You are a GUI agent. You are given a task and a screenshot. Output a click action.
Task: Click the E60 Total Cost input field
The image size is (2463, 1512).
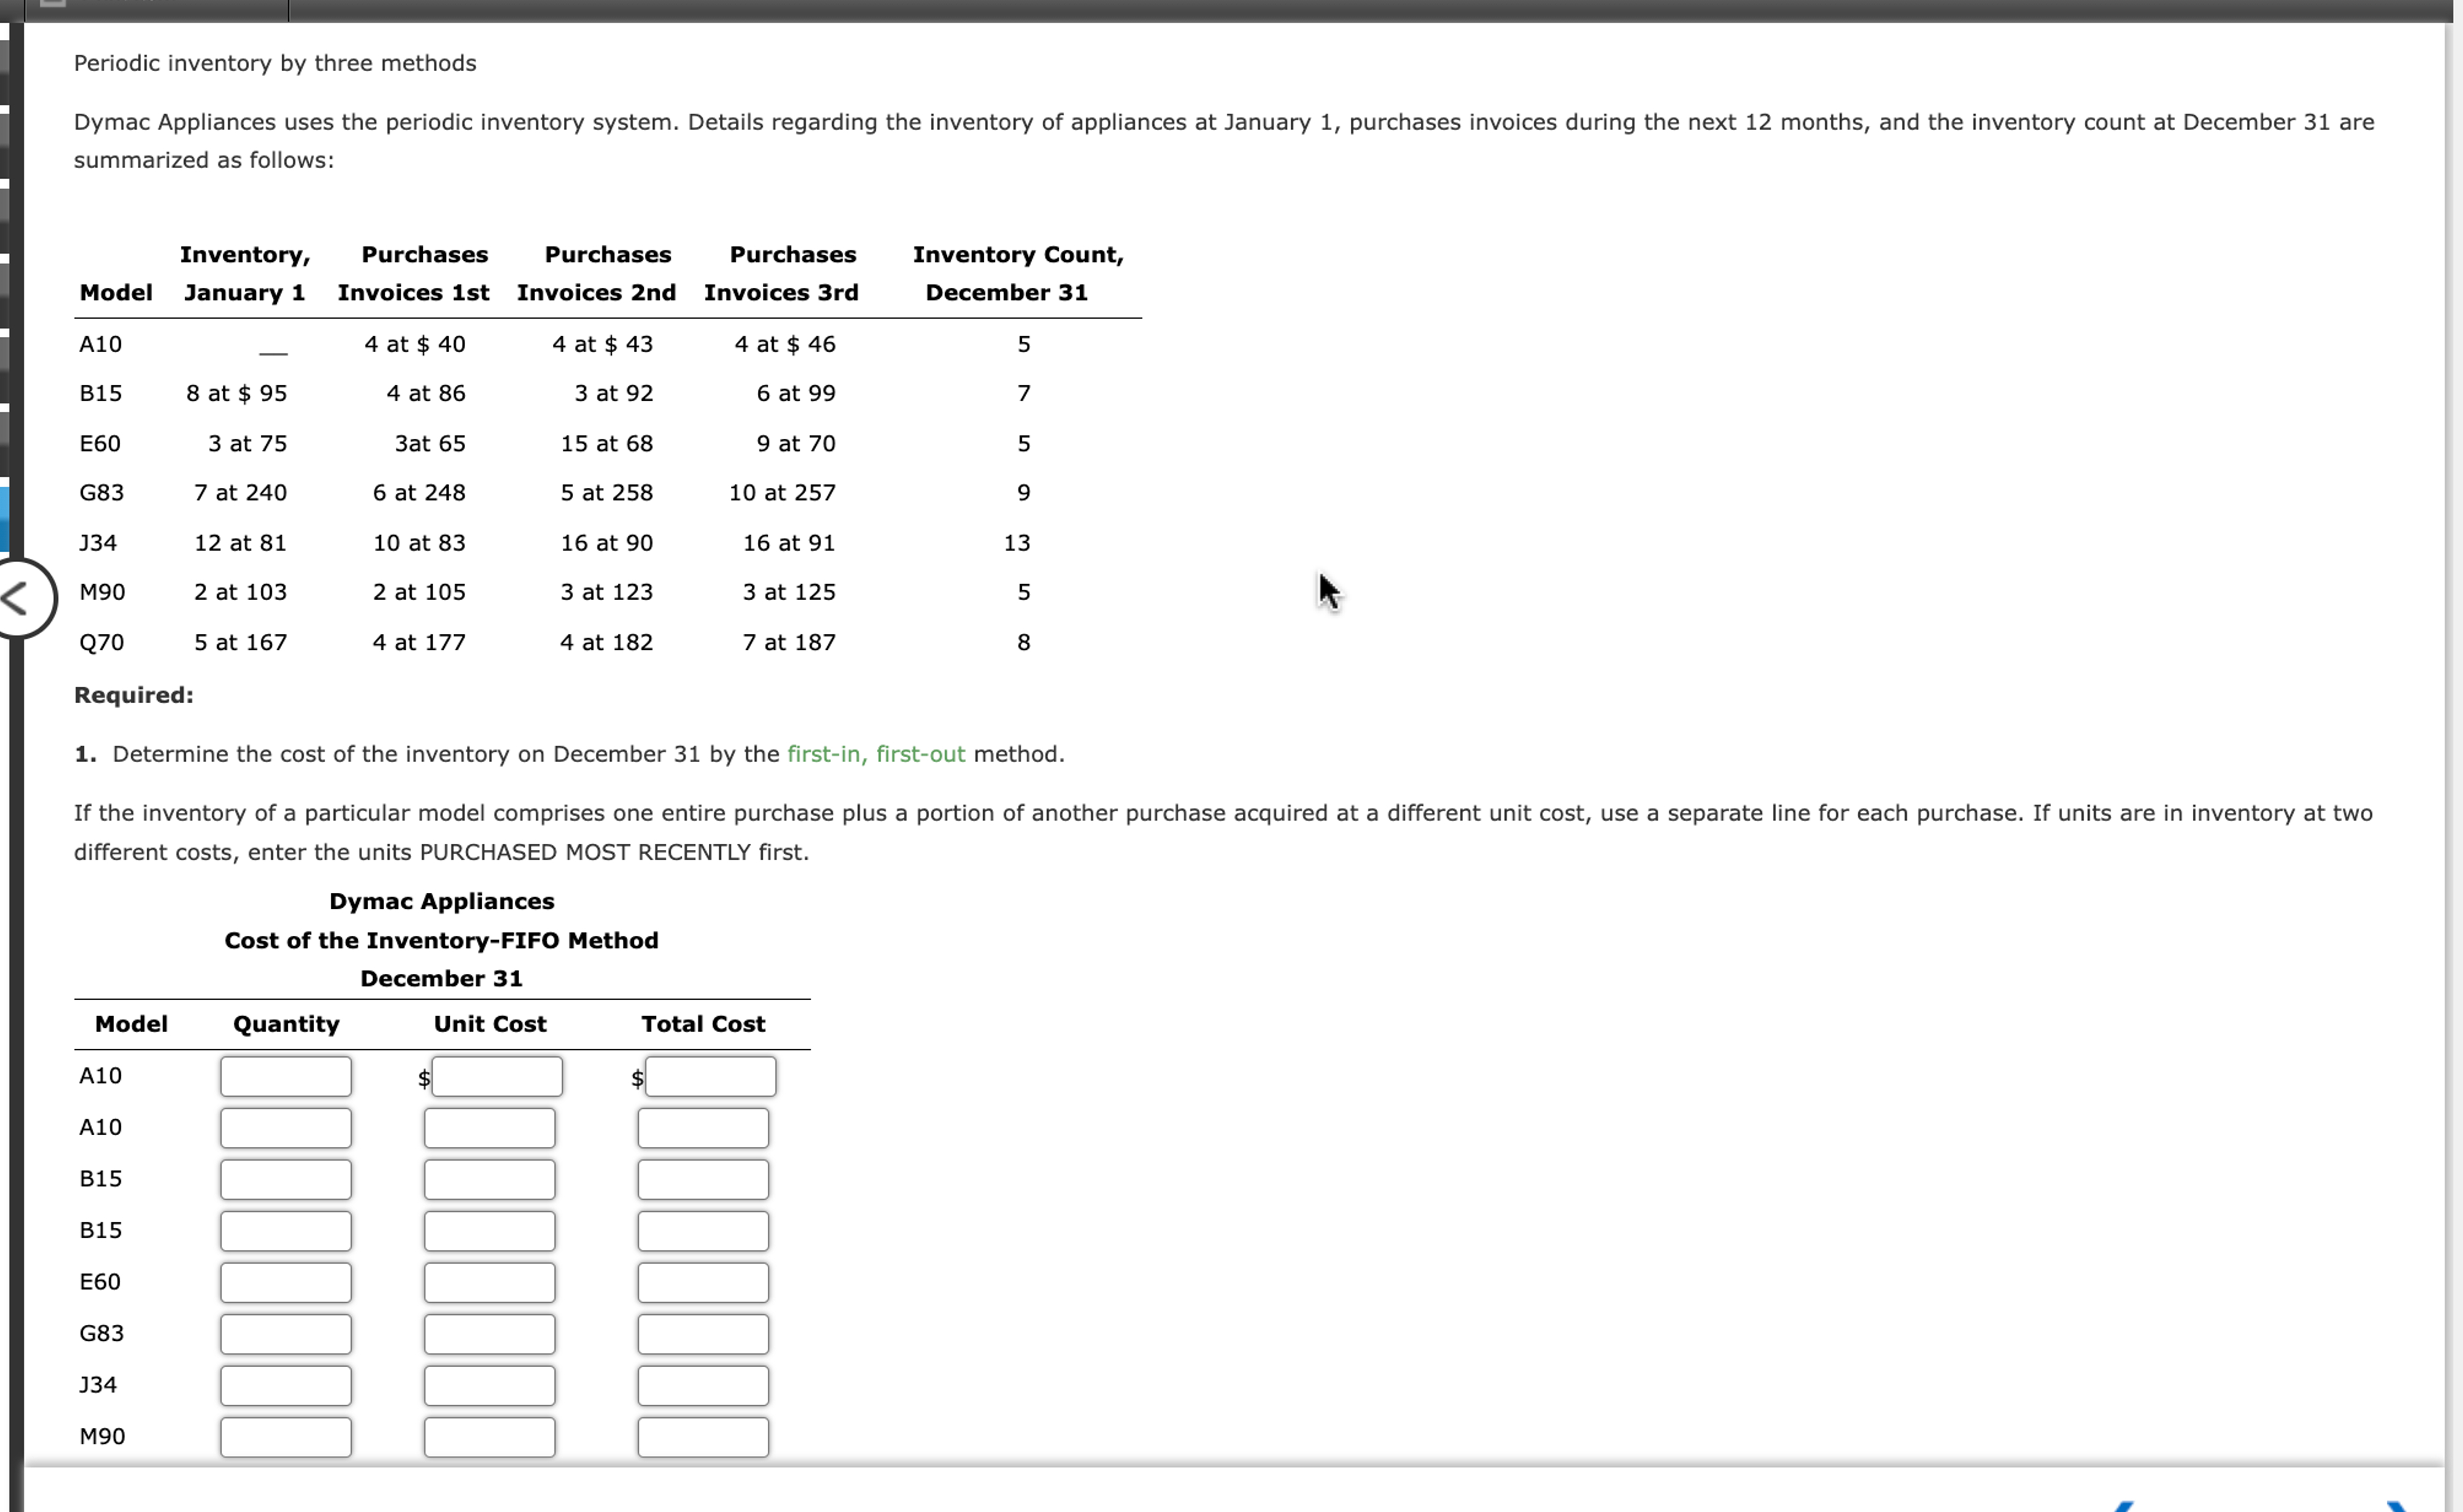(702, 1282)
